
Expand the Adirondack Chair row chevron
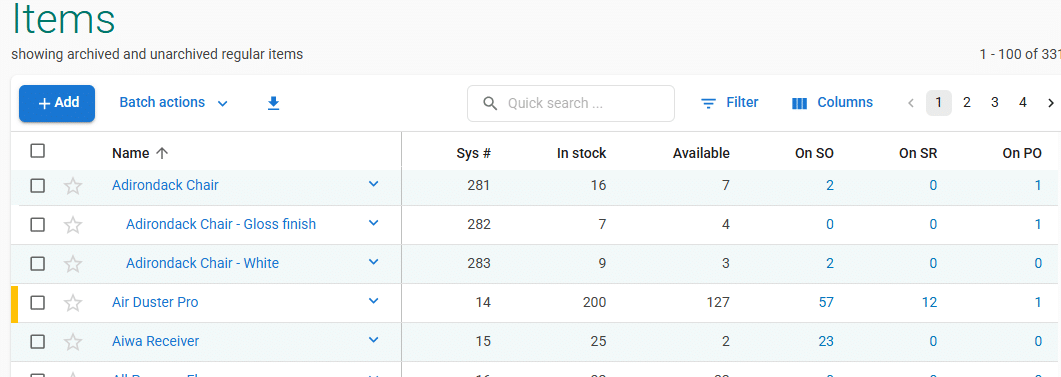(x=374, y=184)
